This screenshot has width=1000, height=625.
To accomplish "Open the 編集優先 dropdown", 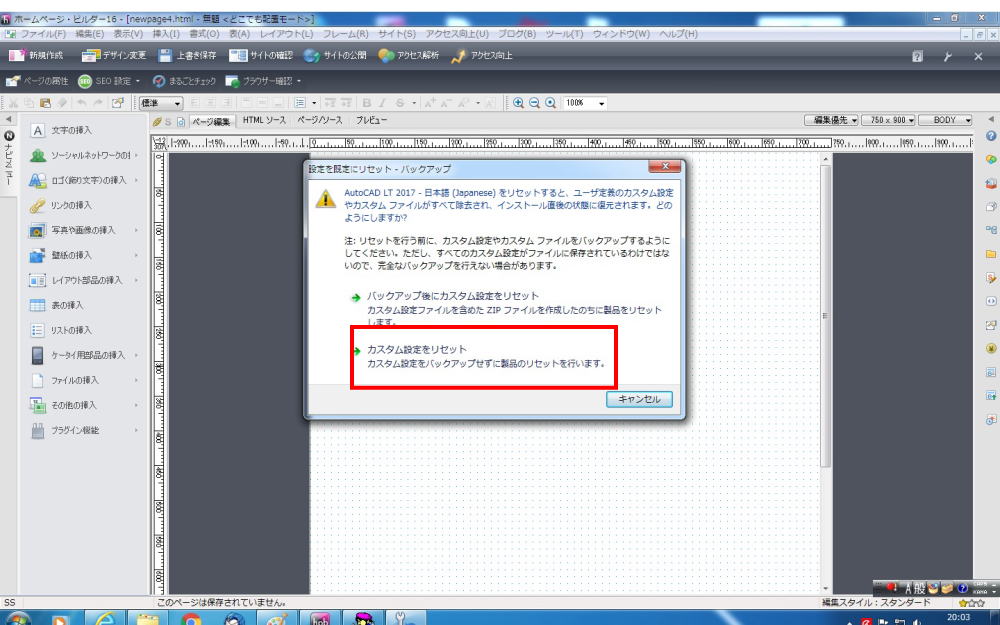I will [x=831, y=120].
